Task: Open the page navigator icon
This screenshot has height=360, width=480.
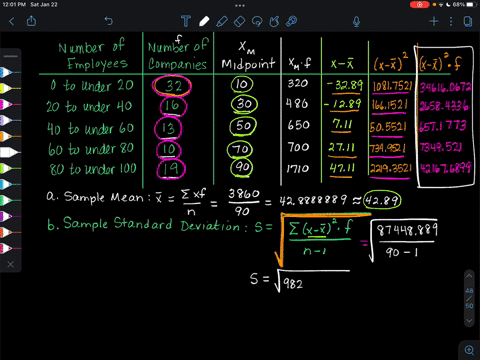Action: 468,22
